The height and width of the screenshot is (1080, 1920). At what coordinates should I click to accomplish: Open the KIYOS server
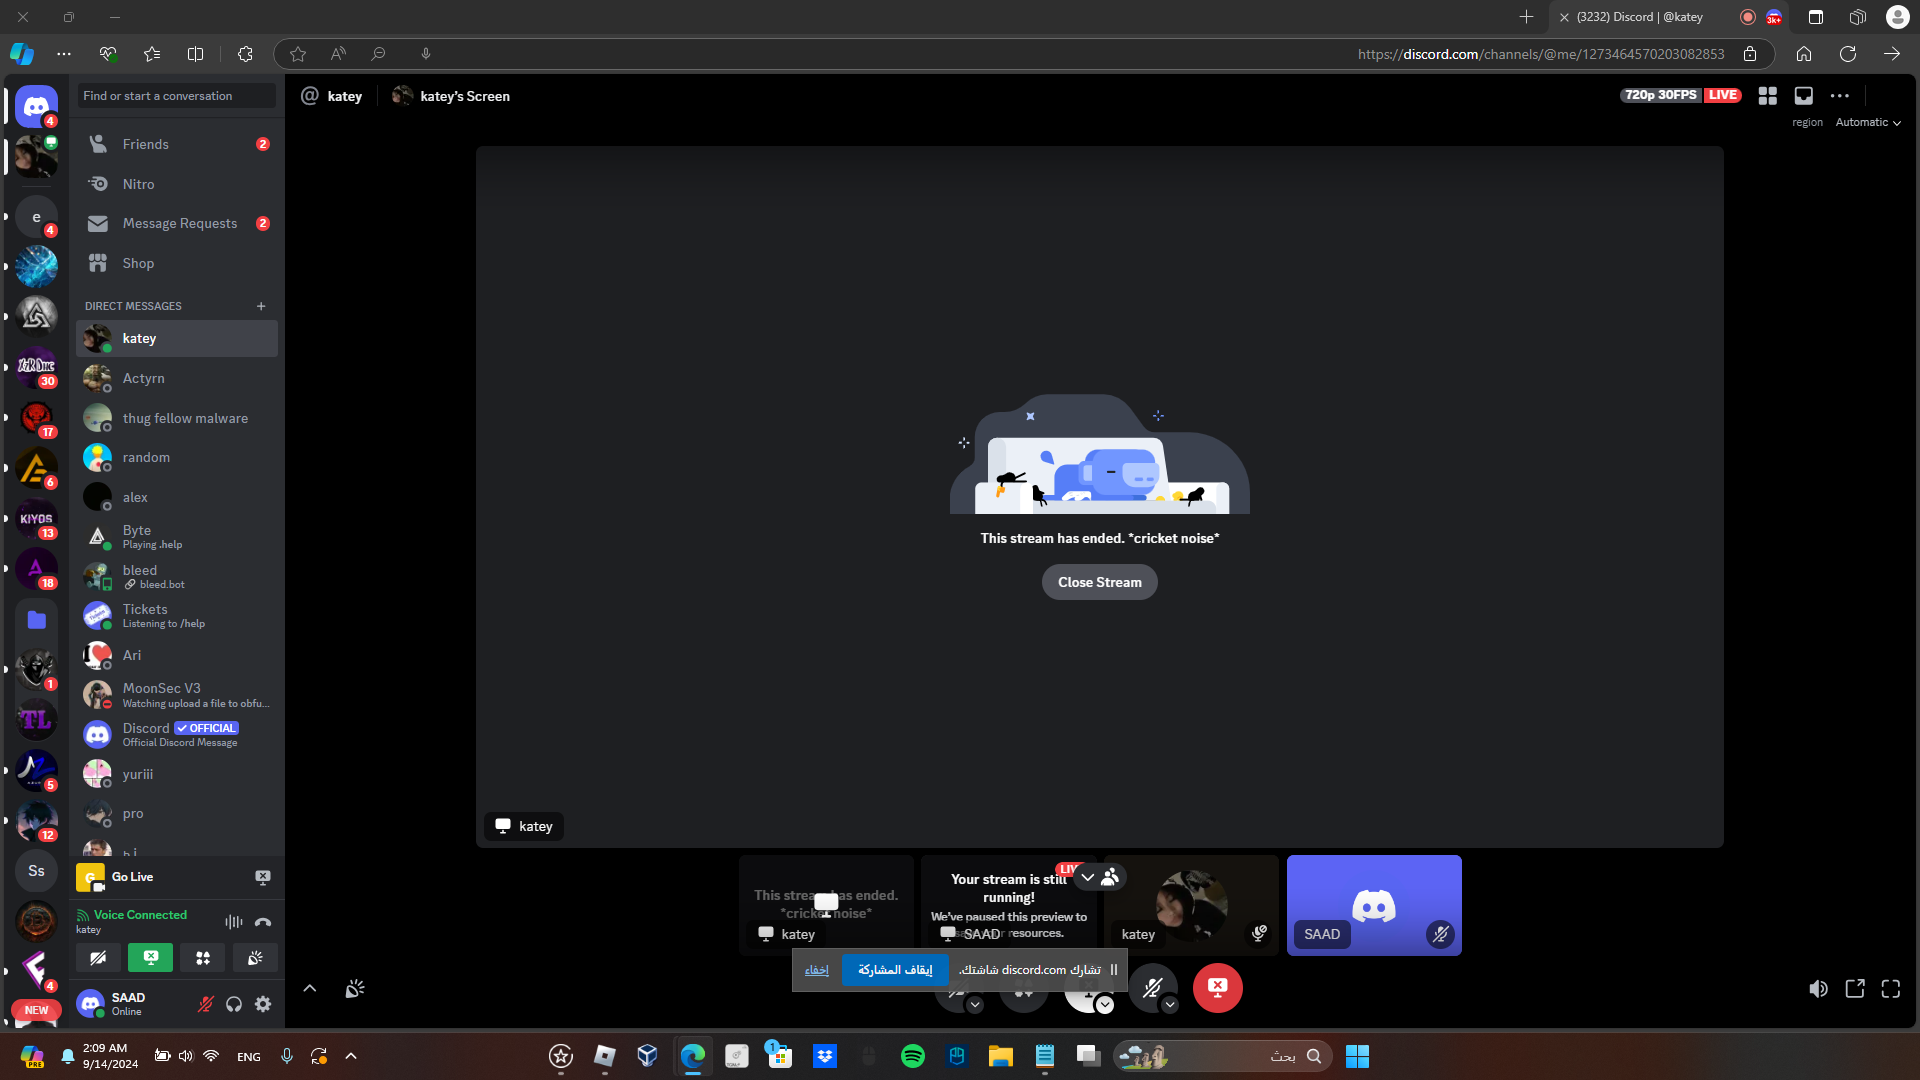[36, 519]
